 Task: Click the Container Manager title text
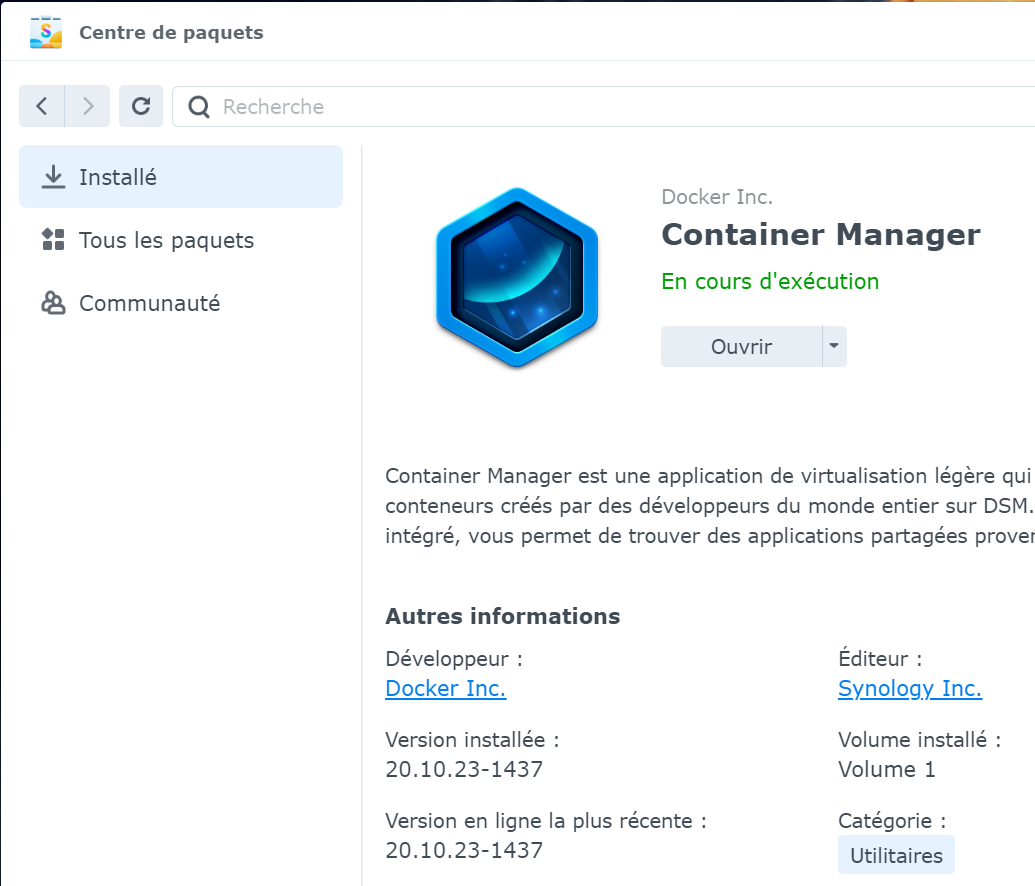[x=821, y=234]
